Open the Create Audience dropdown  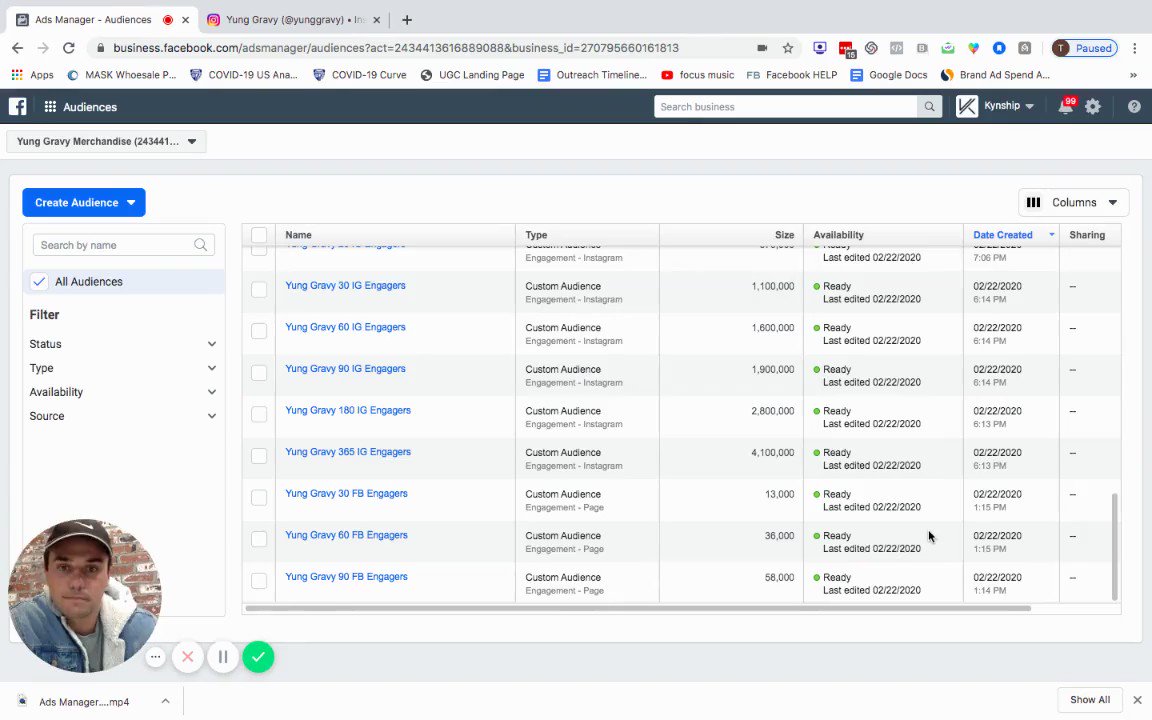(x=84, y=203)
